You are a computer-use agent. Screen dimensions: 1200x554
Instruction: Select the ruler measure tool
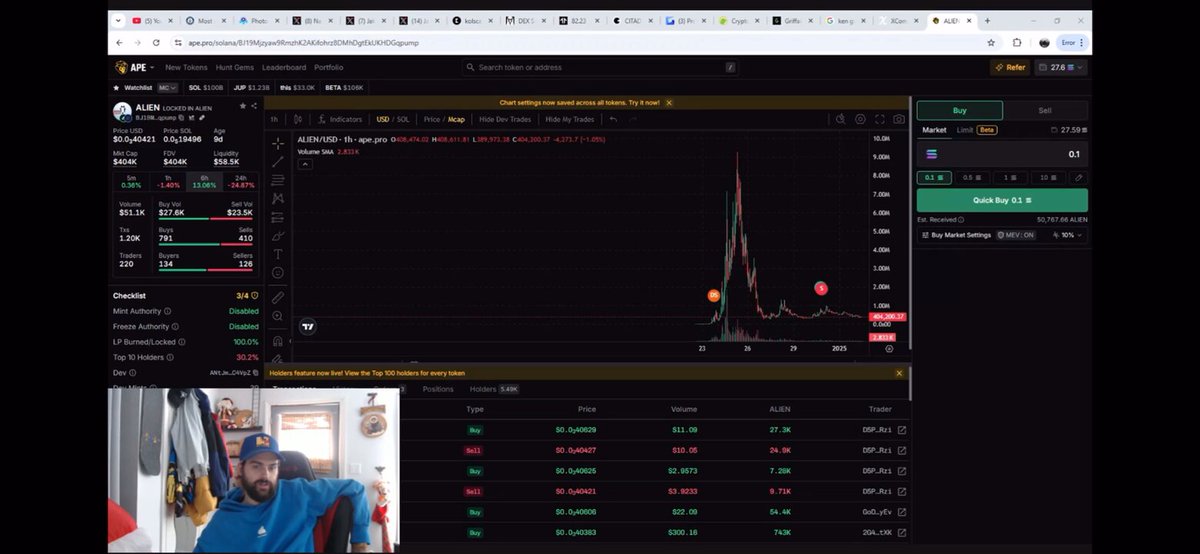(x=278, y=297)
